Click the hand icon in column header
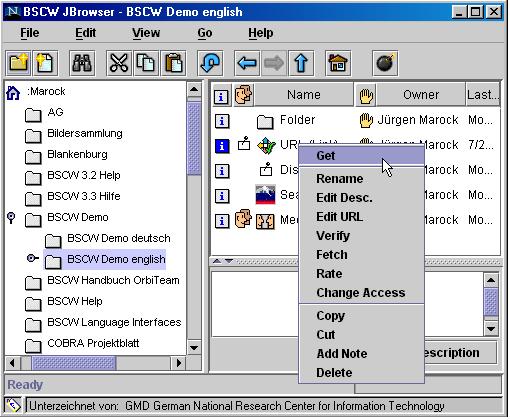The width and height of the screenshot is (510, 420). (366, 96)
